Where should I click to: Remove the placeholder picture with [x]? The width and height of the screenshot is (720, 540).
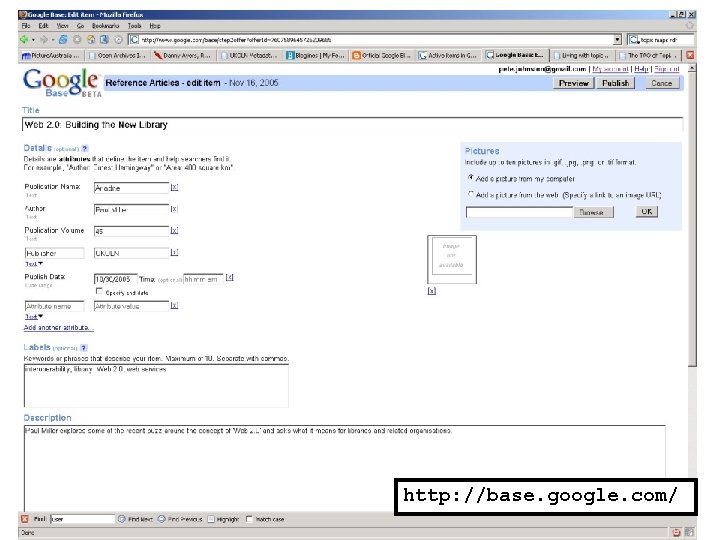[432, 291]
